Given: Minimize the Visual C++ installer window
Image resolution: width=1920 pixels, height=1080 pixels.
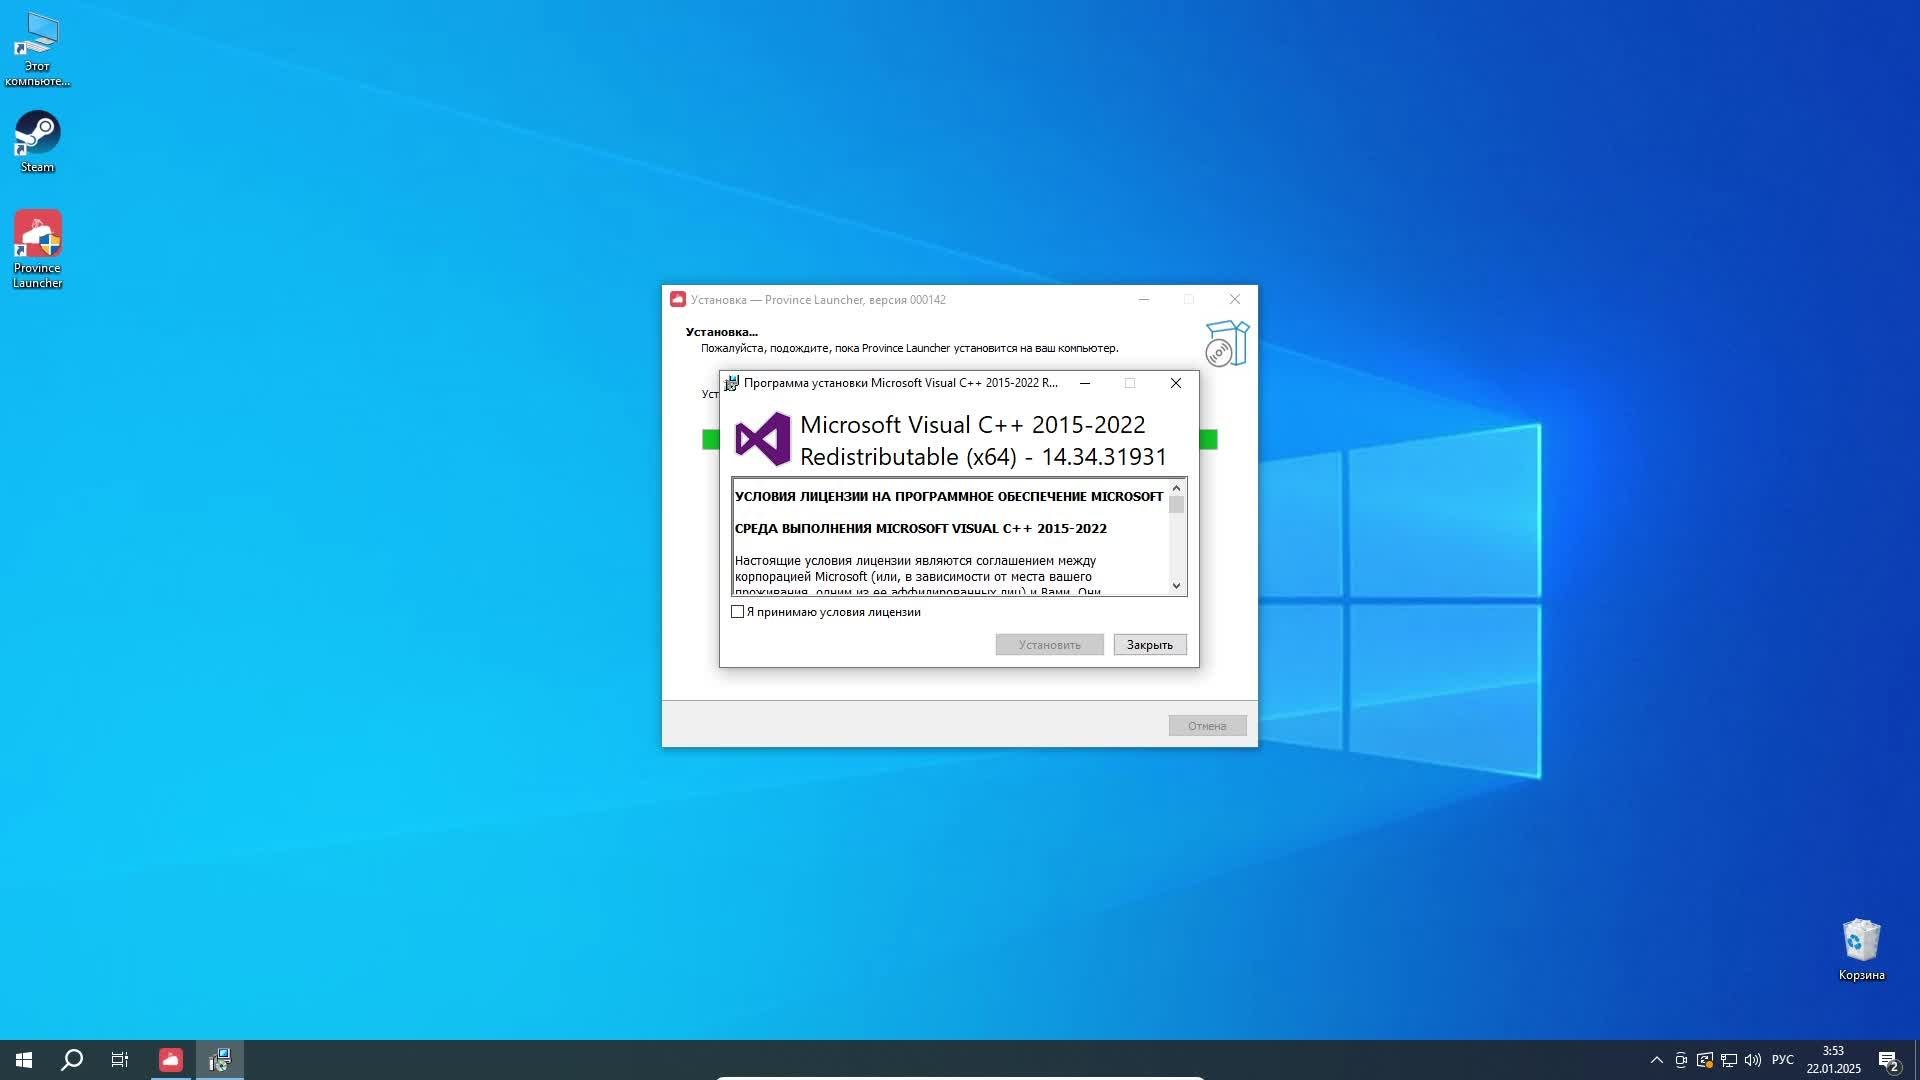Looking at the screenshot, I should [1084, 383].
